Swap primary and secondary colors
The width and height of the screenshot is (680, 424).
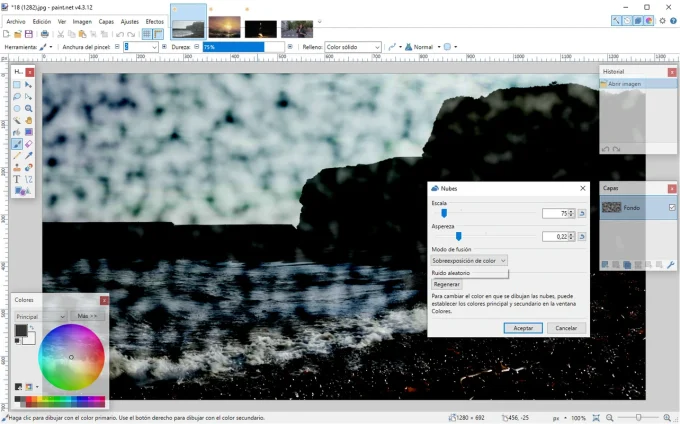tap(32, 327)
